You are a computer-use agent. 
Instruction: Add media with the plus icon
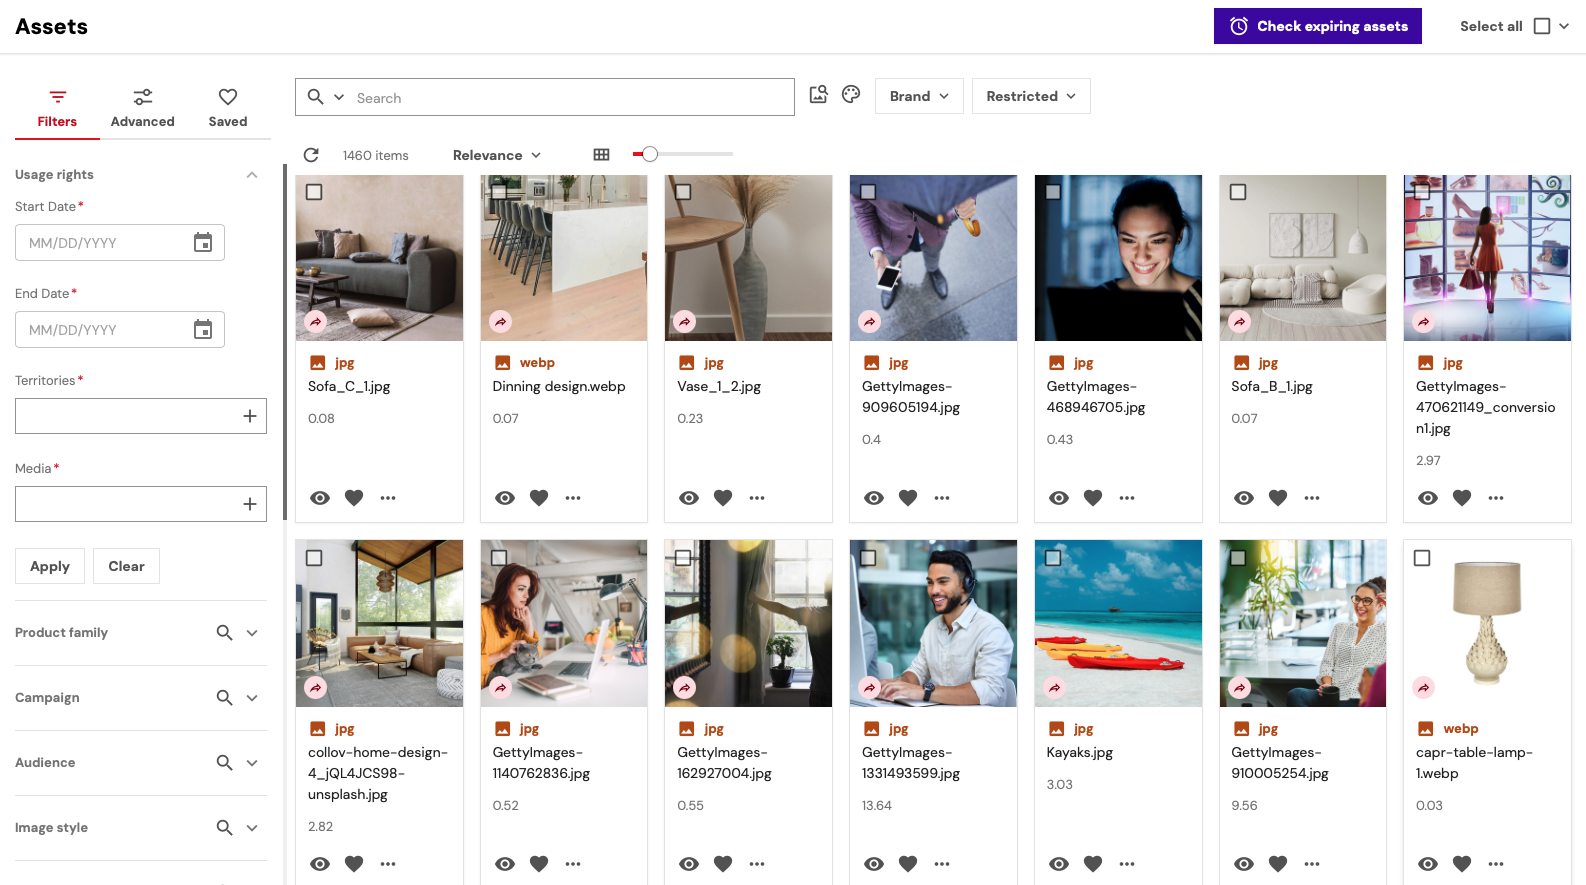point(250,504)
